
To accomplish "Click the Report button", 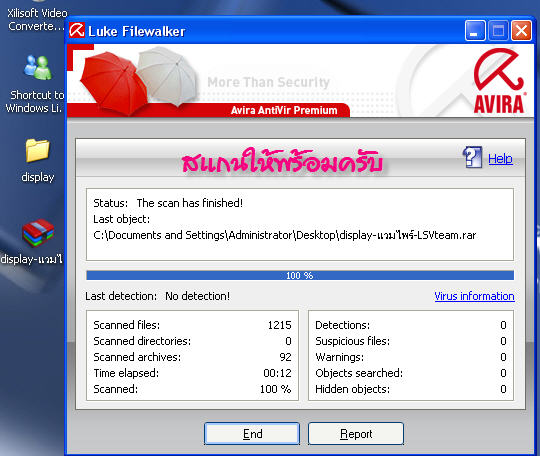I will [x=356, y=434].
